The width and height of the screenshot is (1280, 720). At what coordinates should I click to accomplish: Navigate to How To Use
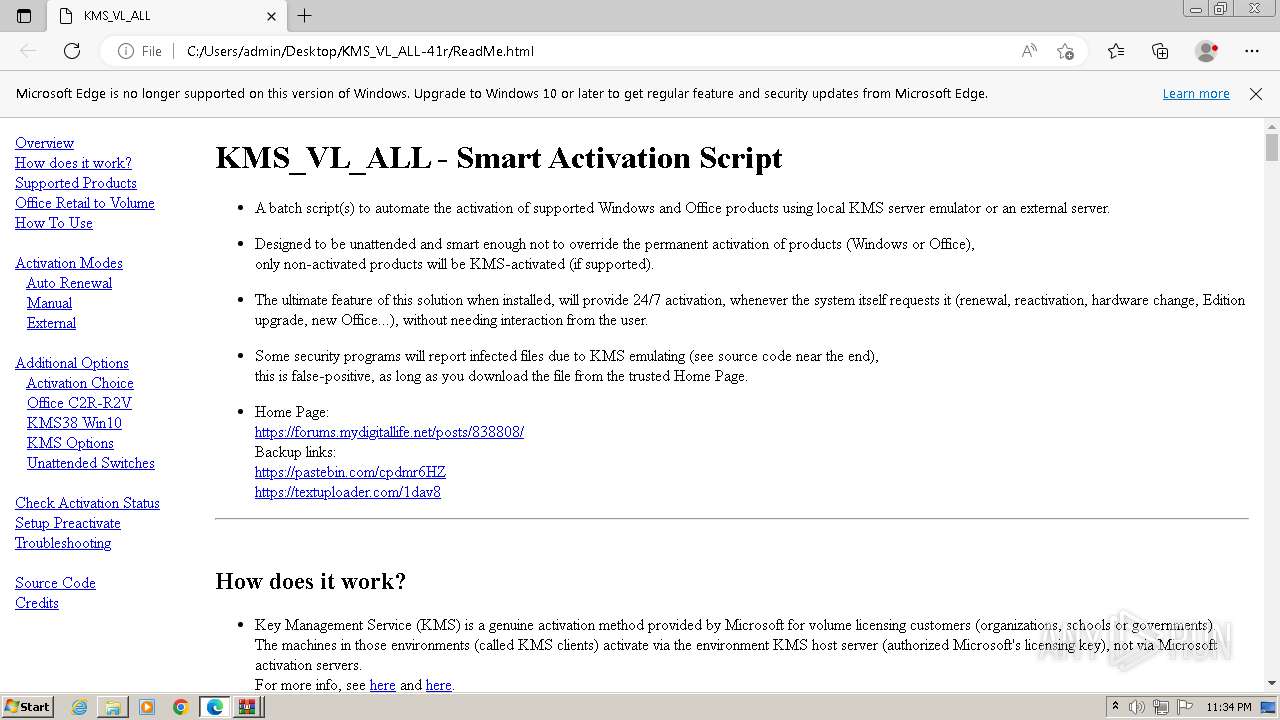[x=54, y=223]
